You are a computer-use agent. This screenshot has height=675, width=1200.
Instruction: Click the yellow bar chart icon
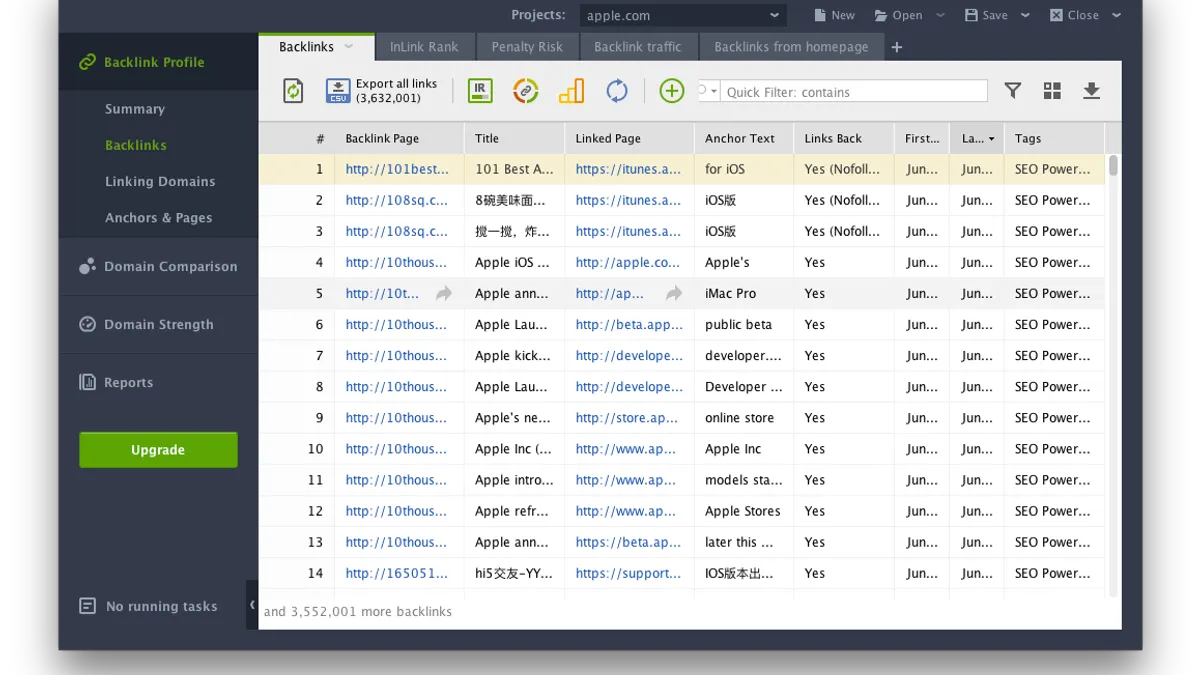571,91
